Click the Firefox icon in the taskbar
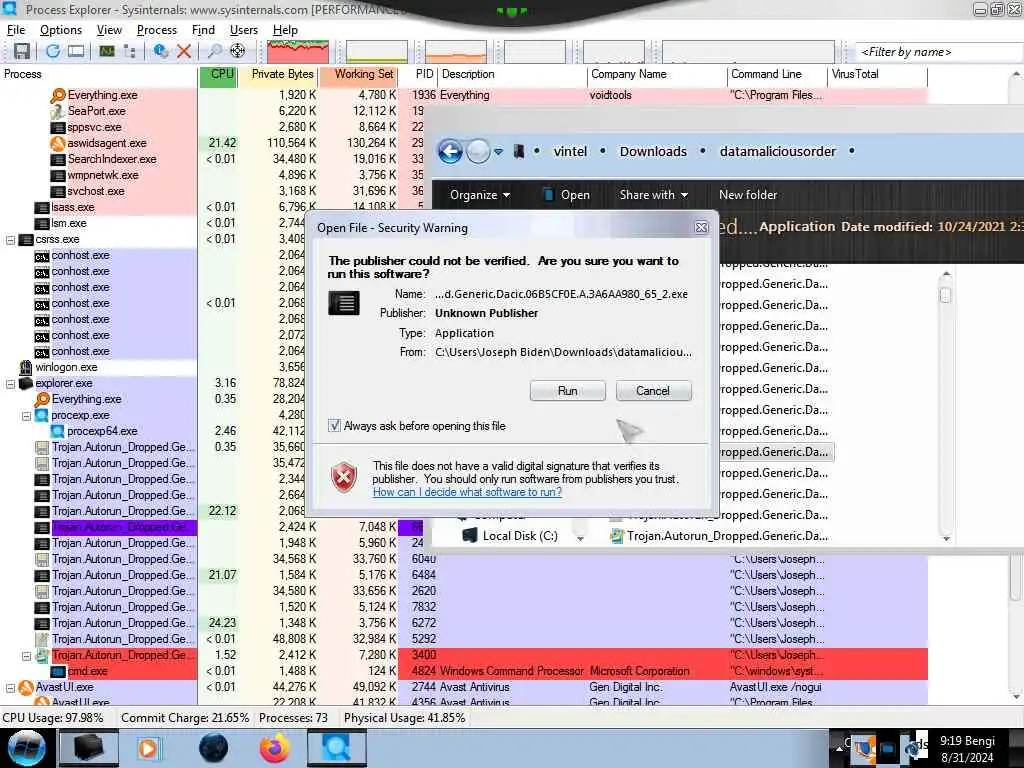 [275, 748]
